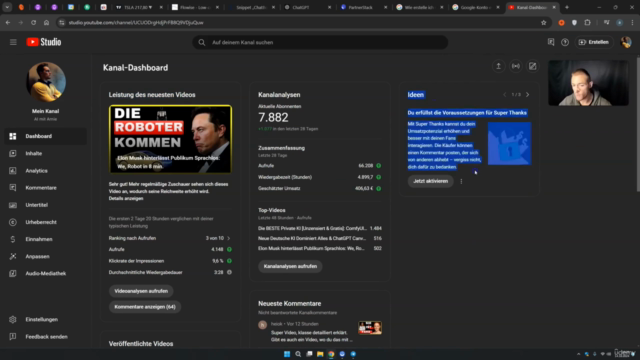Open the Windows Start button
The height and width of the screenshot is (360, 640).
pyautogui.click(x=287, y=354)
